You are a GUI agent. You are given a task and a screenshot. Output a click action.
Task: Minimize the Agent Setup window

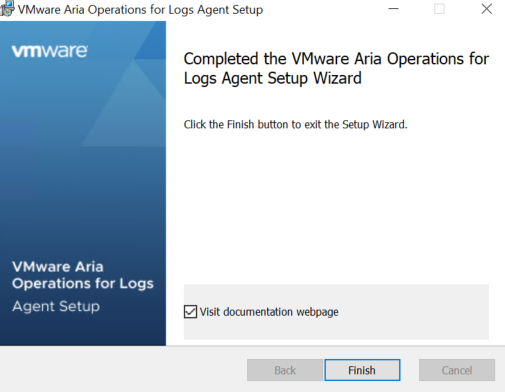tap(394, 9)
